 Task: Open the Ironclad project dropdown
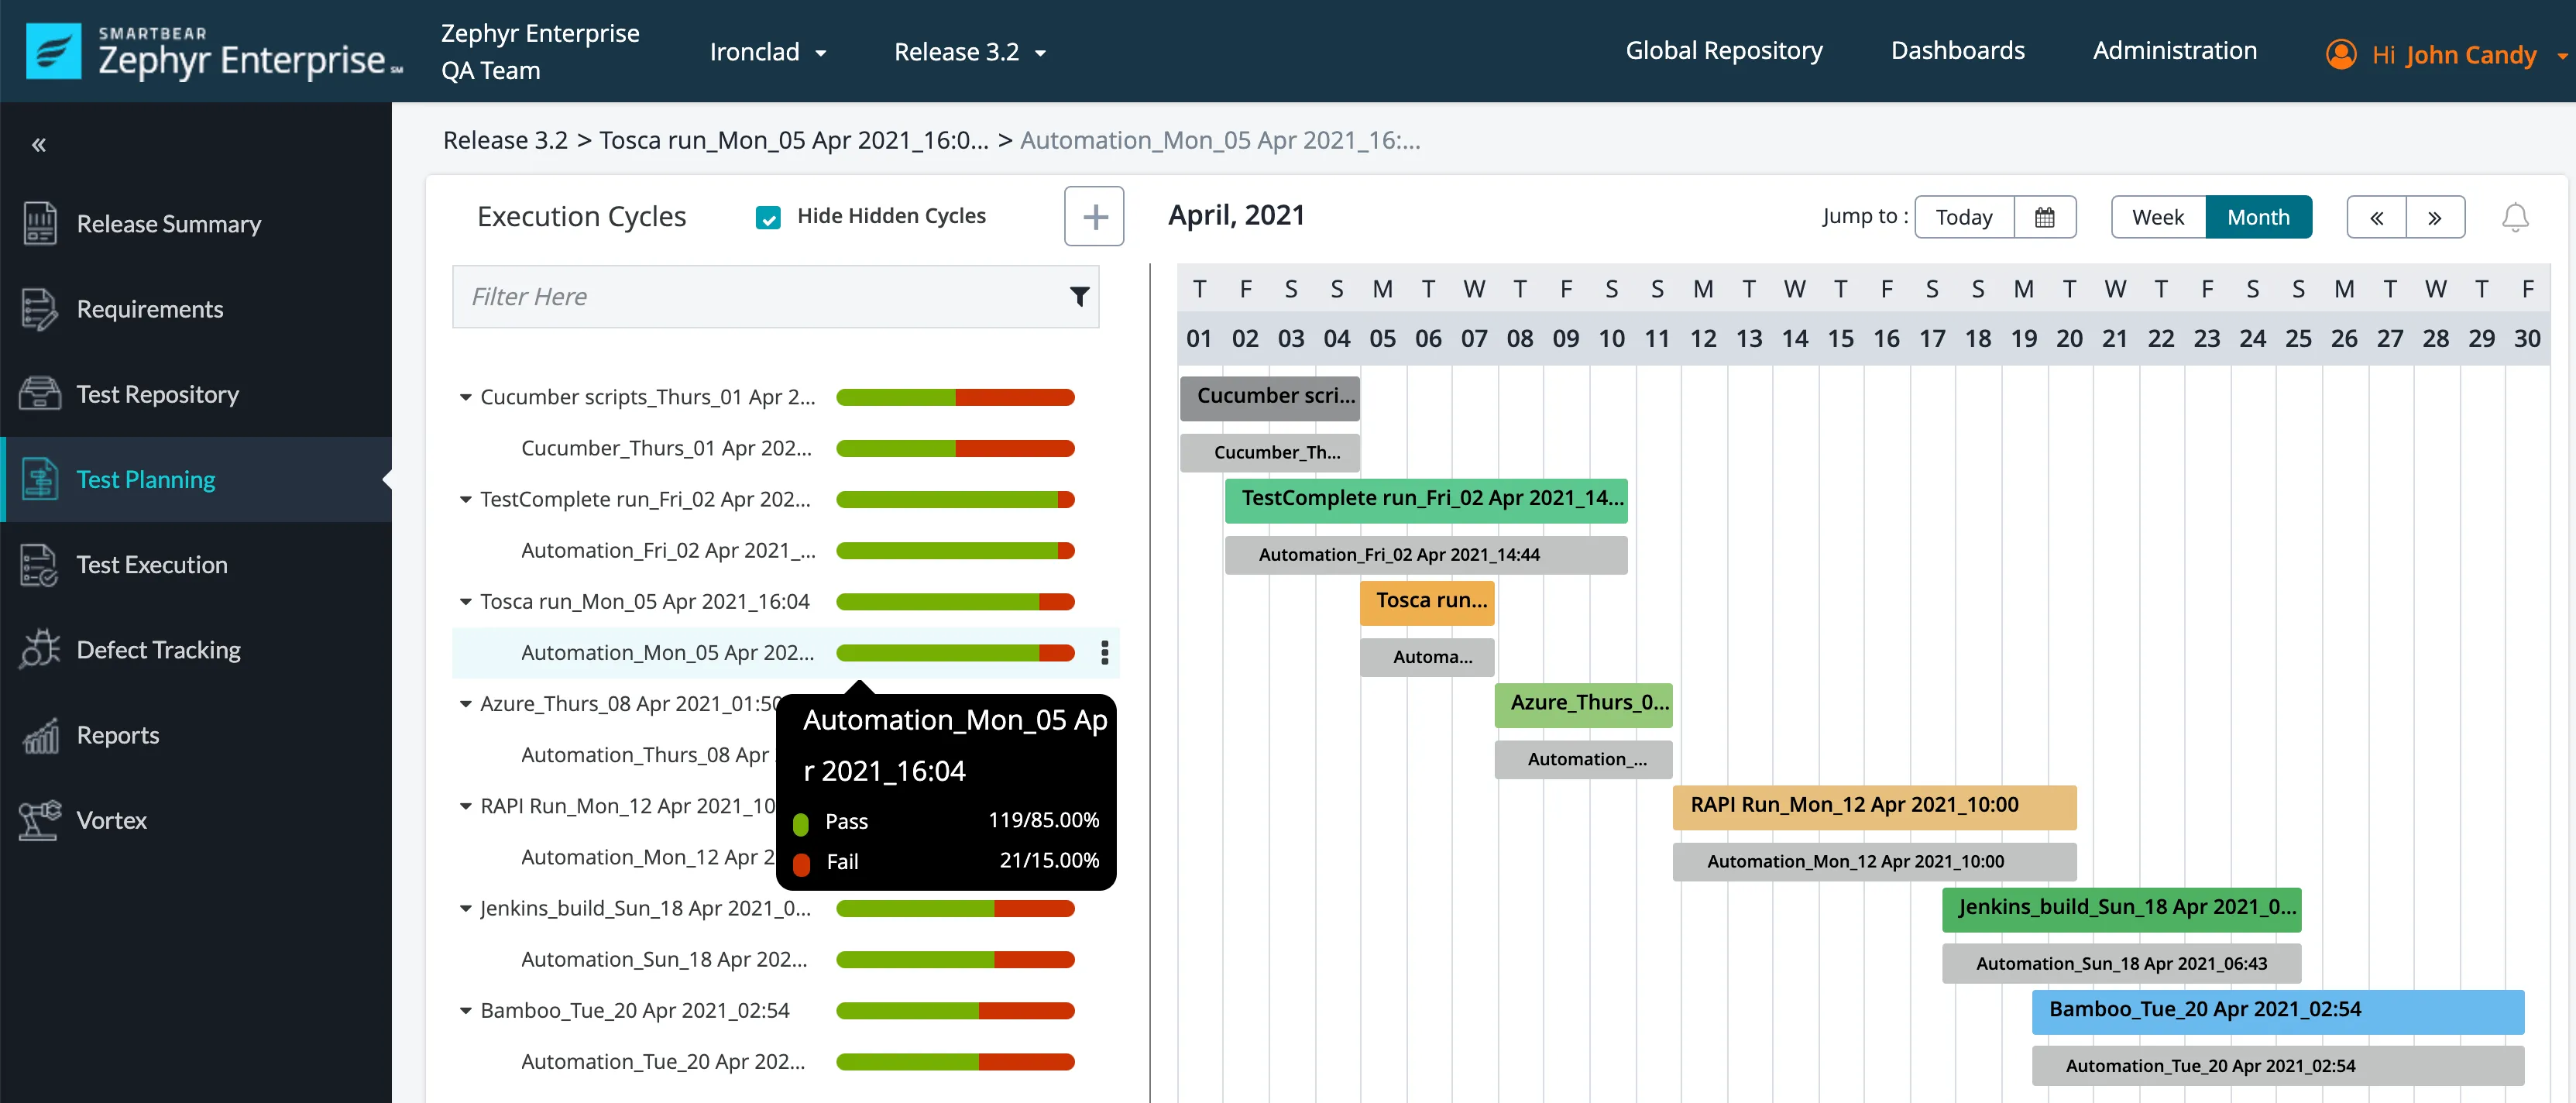(767, 52)
